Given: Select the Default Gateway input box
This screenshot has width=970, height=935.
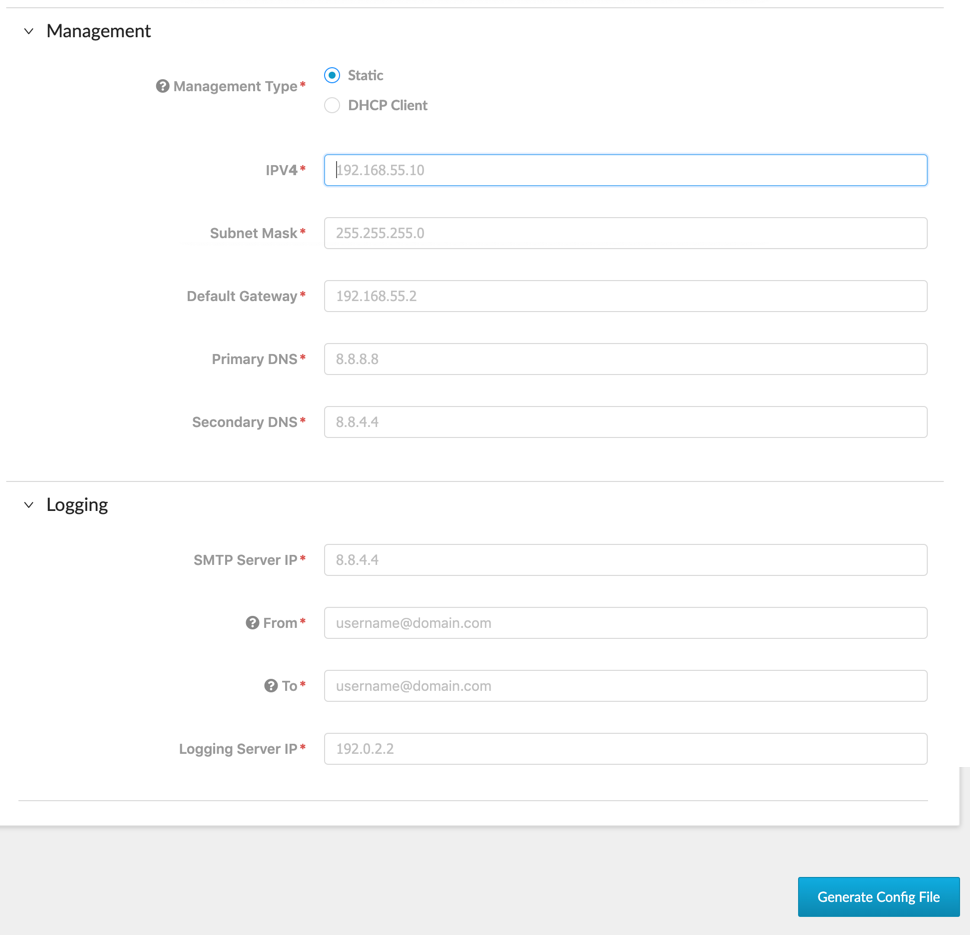Looking at the screenshot, I should pyautogui.click(x=624, y=296).
